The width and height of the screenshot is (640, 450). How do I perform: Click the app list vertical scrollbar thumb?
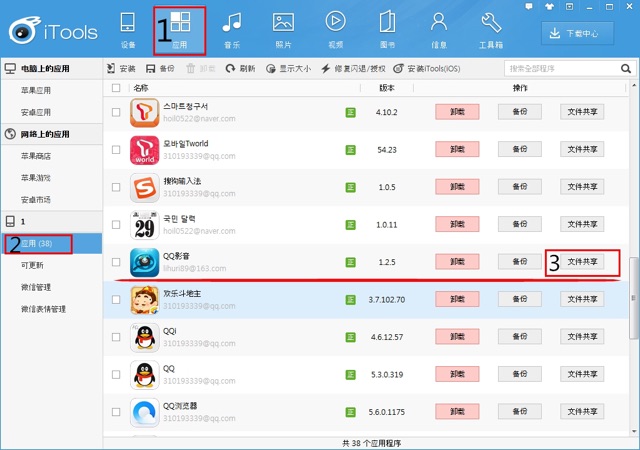[x=633, y=298]
